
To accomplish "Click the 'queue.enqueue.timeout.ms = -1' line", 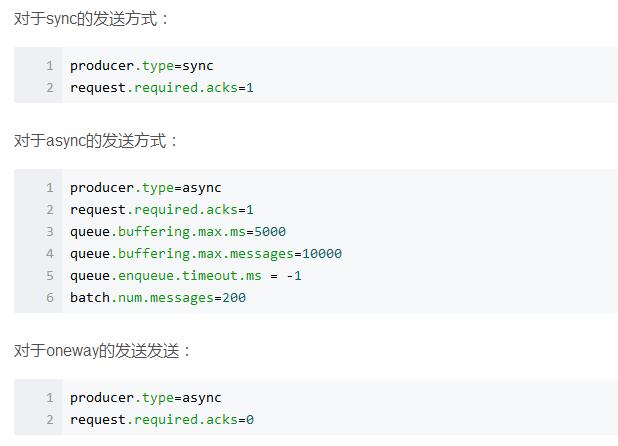I will click(186, 276).
